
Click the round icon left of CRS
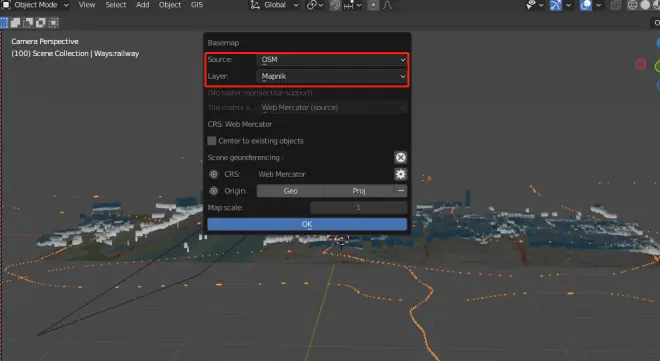click(214, 174)
